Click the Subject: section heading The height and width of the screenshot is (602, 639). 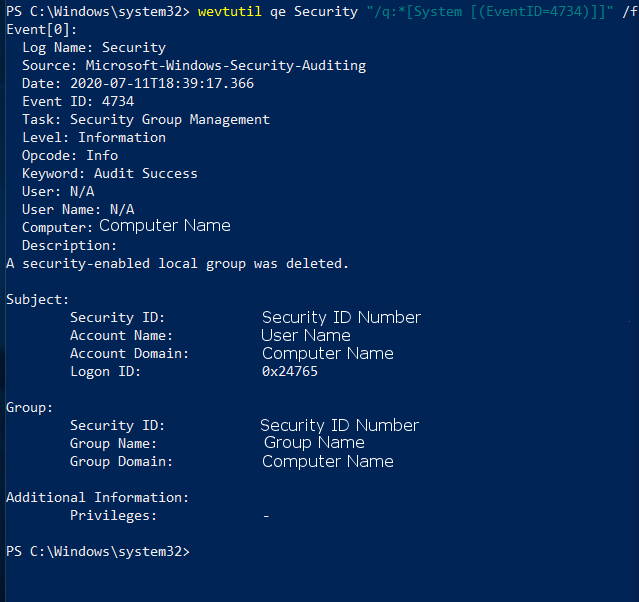pos(38,300)
